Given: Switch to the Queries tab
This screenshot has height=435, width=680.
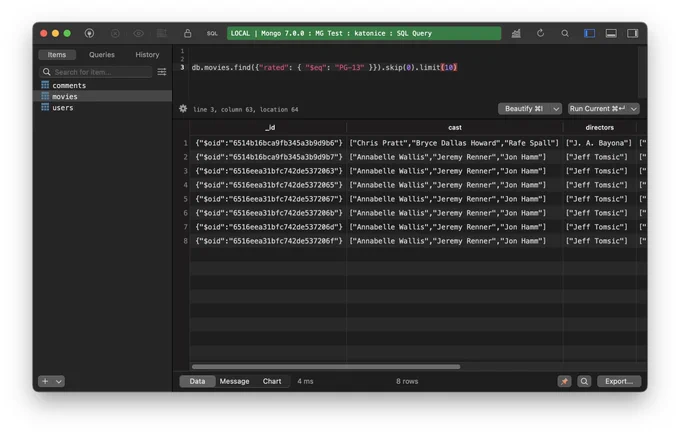Looking at the screenshot, I should 102,55.
